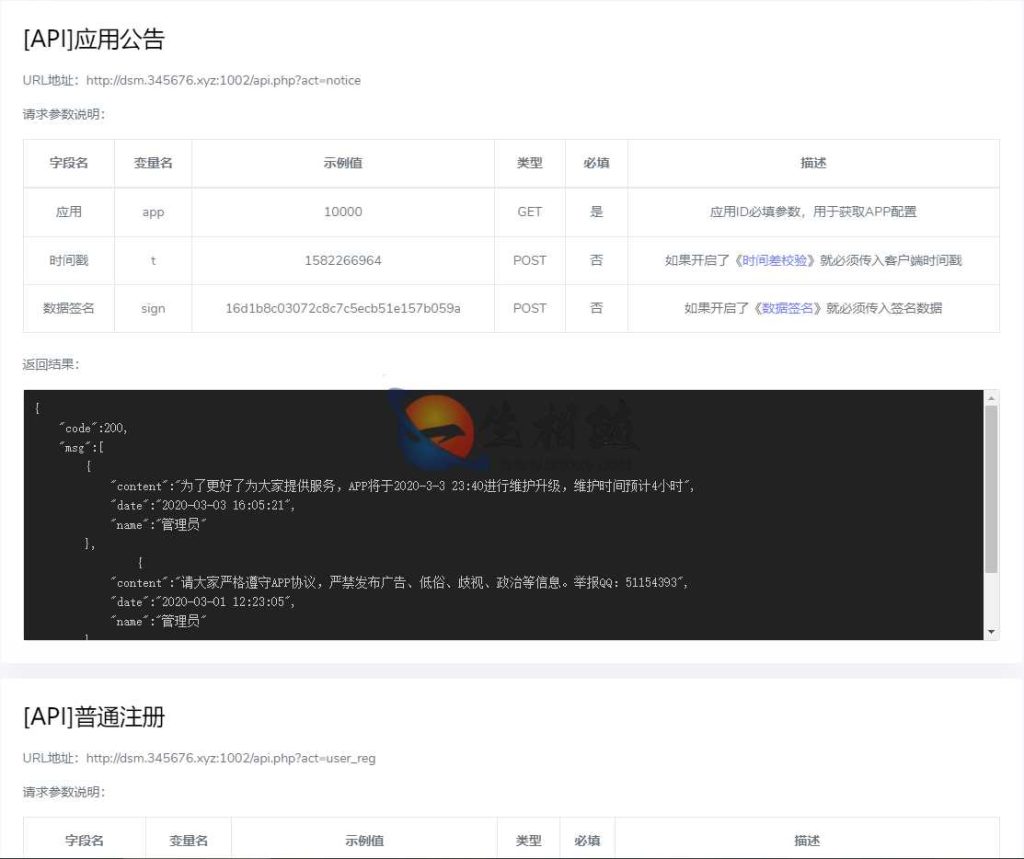The image size is (1024, 859).
Task: Select the [API]应用公告 heading
Action: (95, 39)
